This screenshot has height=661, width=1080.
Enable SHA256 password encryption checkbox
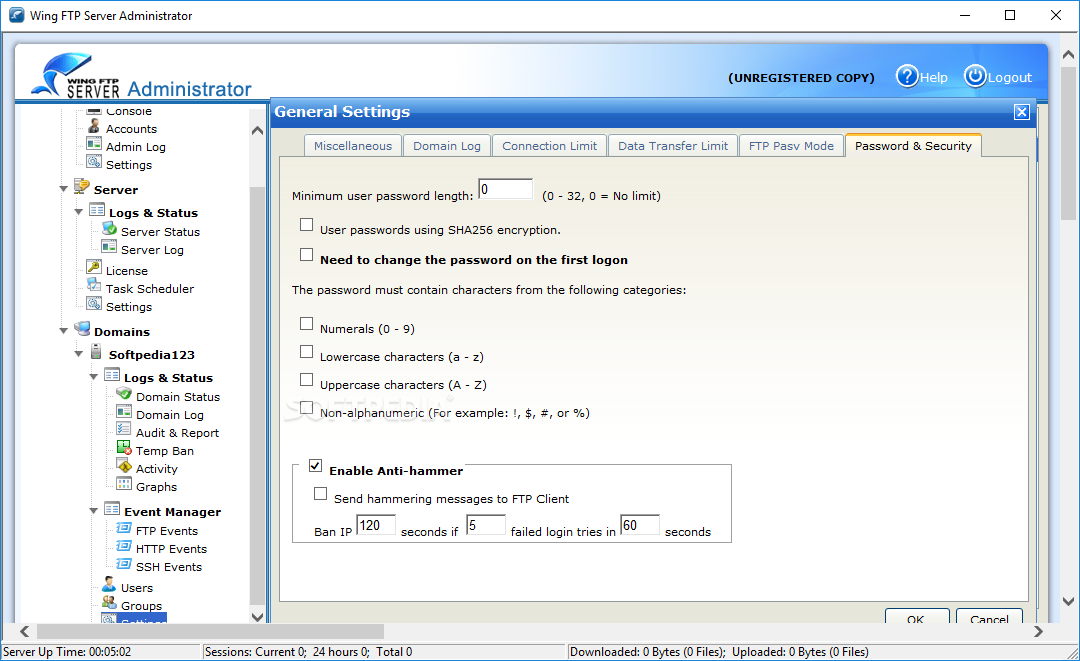coord(307,224)
